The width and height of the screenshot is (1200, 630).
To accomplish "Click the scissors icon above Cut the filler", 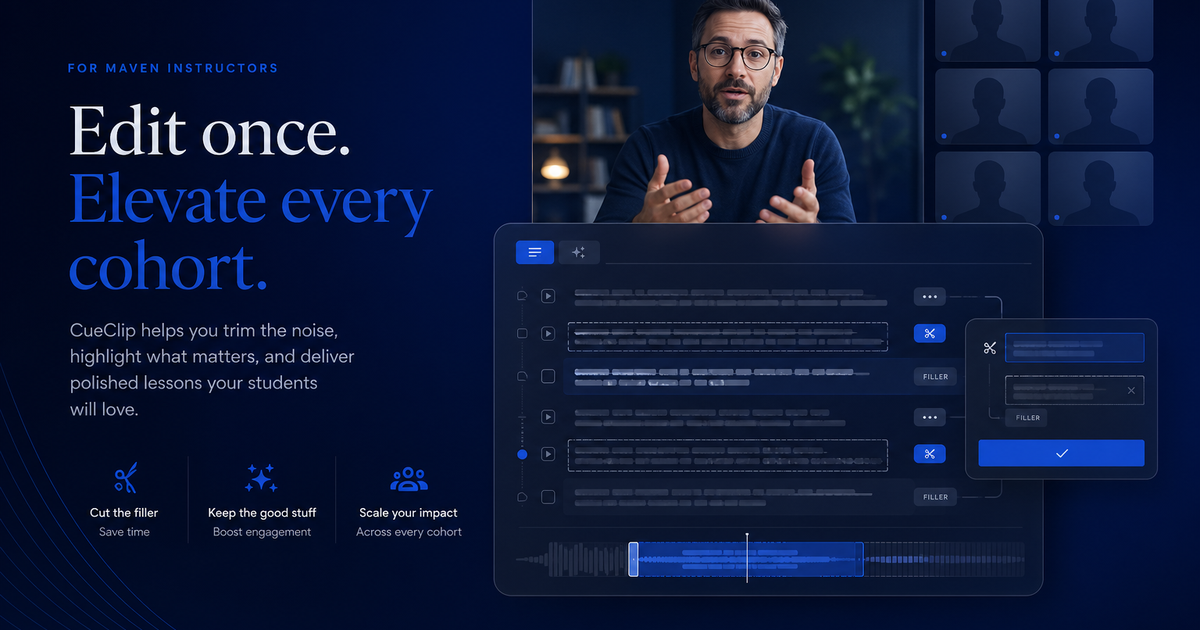I will coord(125,479).
